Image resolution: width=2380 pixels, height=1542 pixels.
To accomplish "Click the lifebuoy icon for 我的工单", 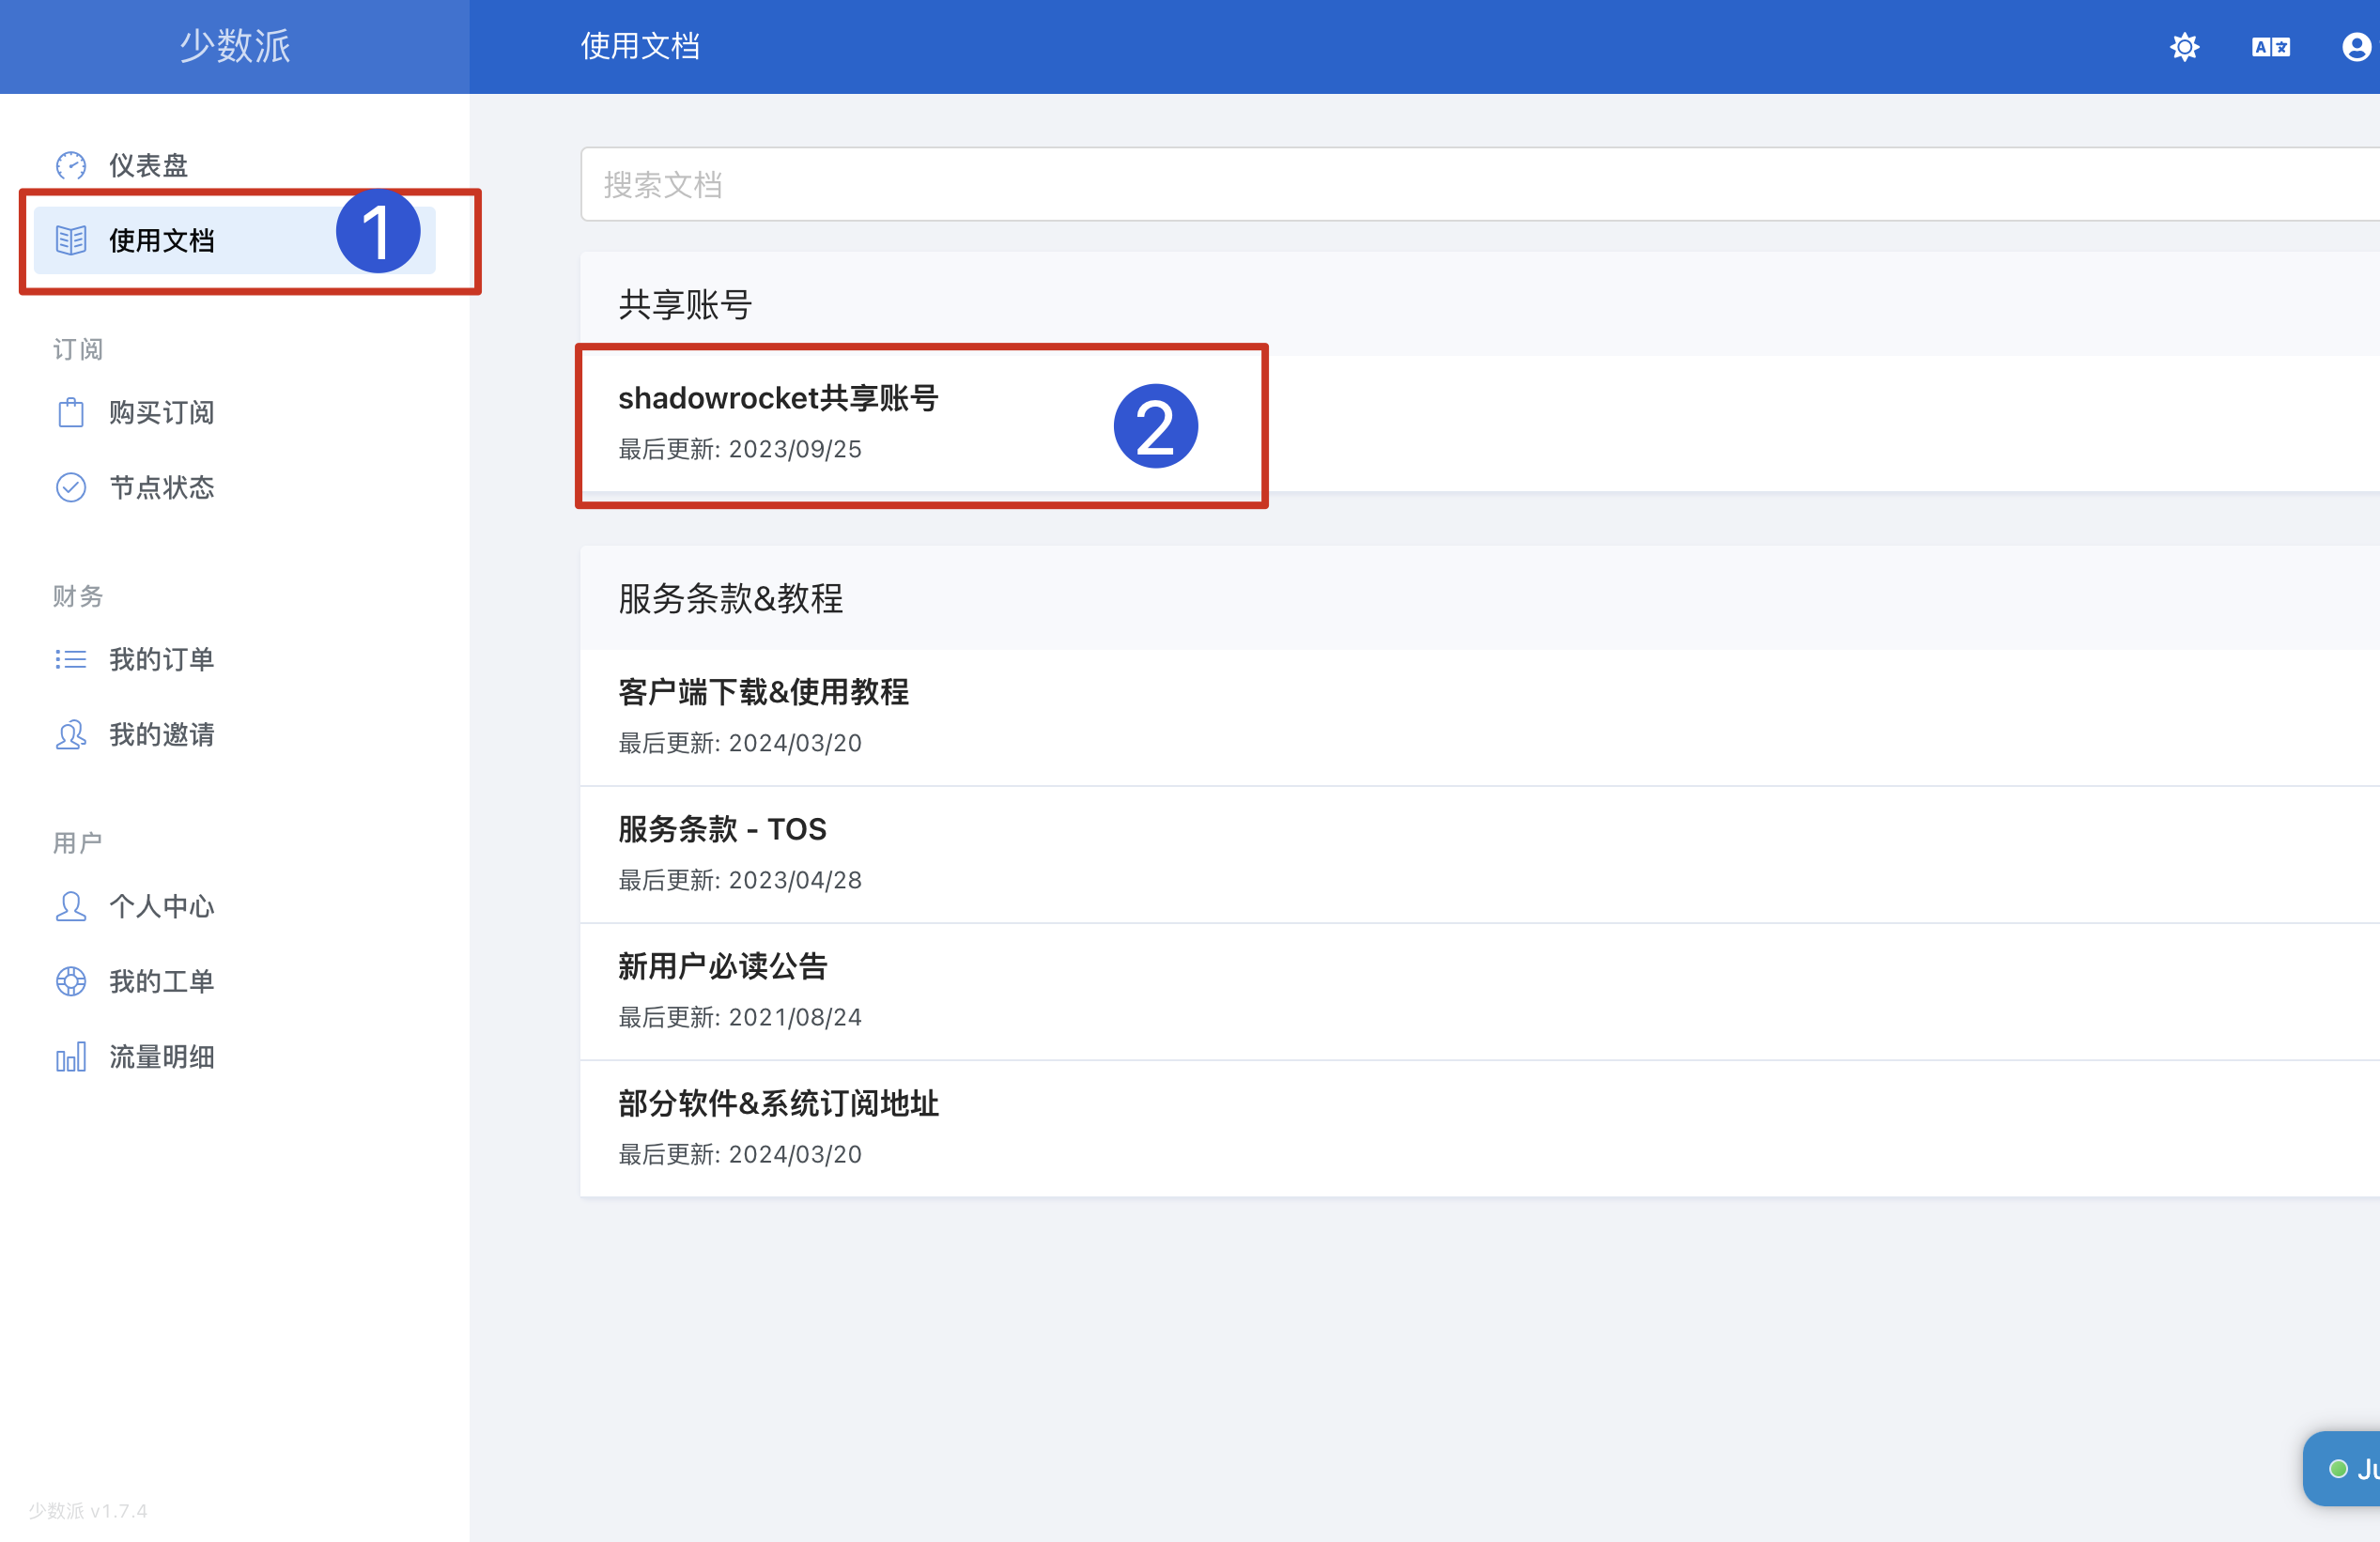I will coord(71,981).
